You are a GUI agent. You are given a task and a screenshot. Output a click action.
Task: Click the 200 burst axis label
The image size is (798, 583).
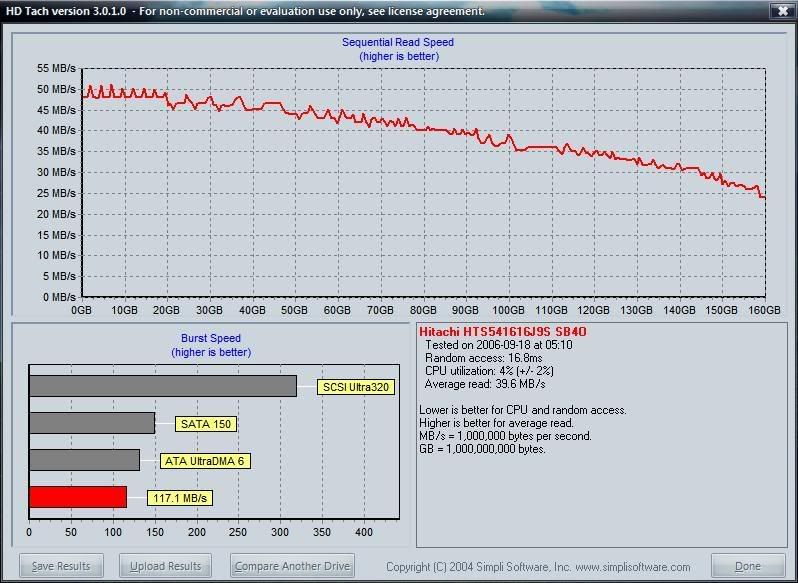(196, 533)
